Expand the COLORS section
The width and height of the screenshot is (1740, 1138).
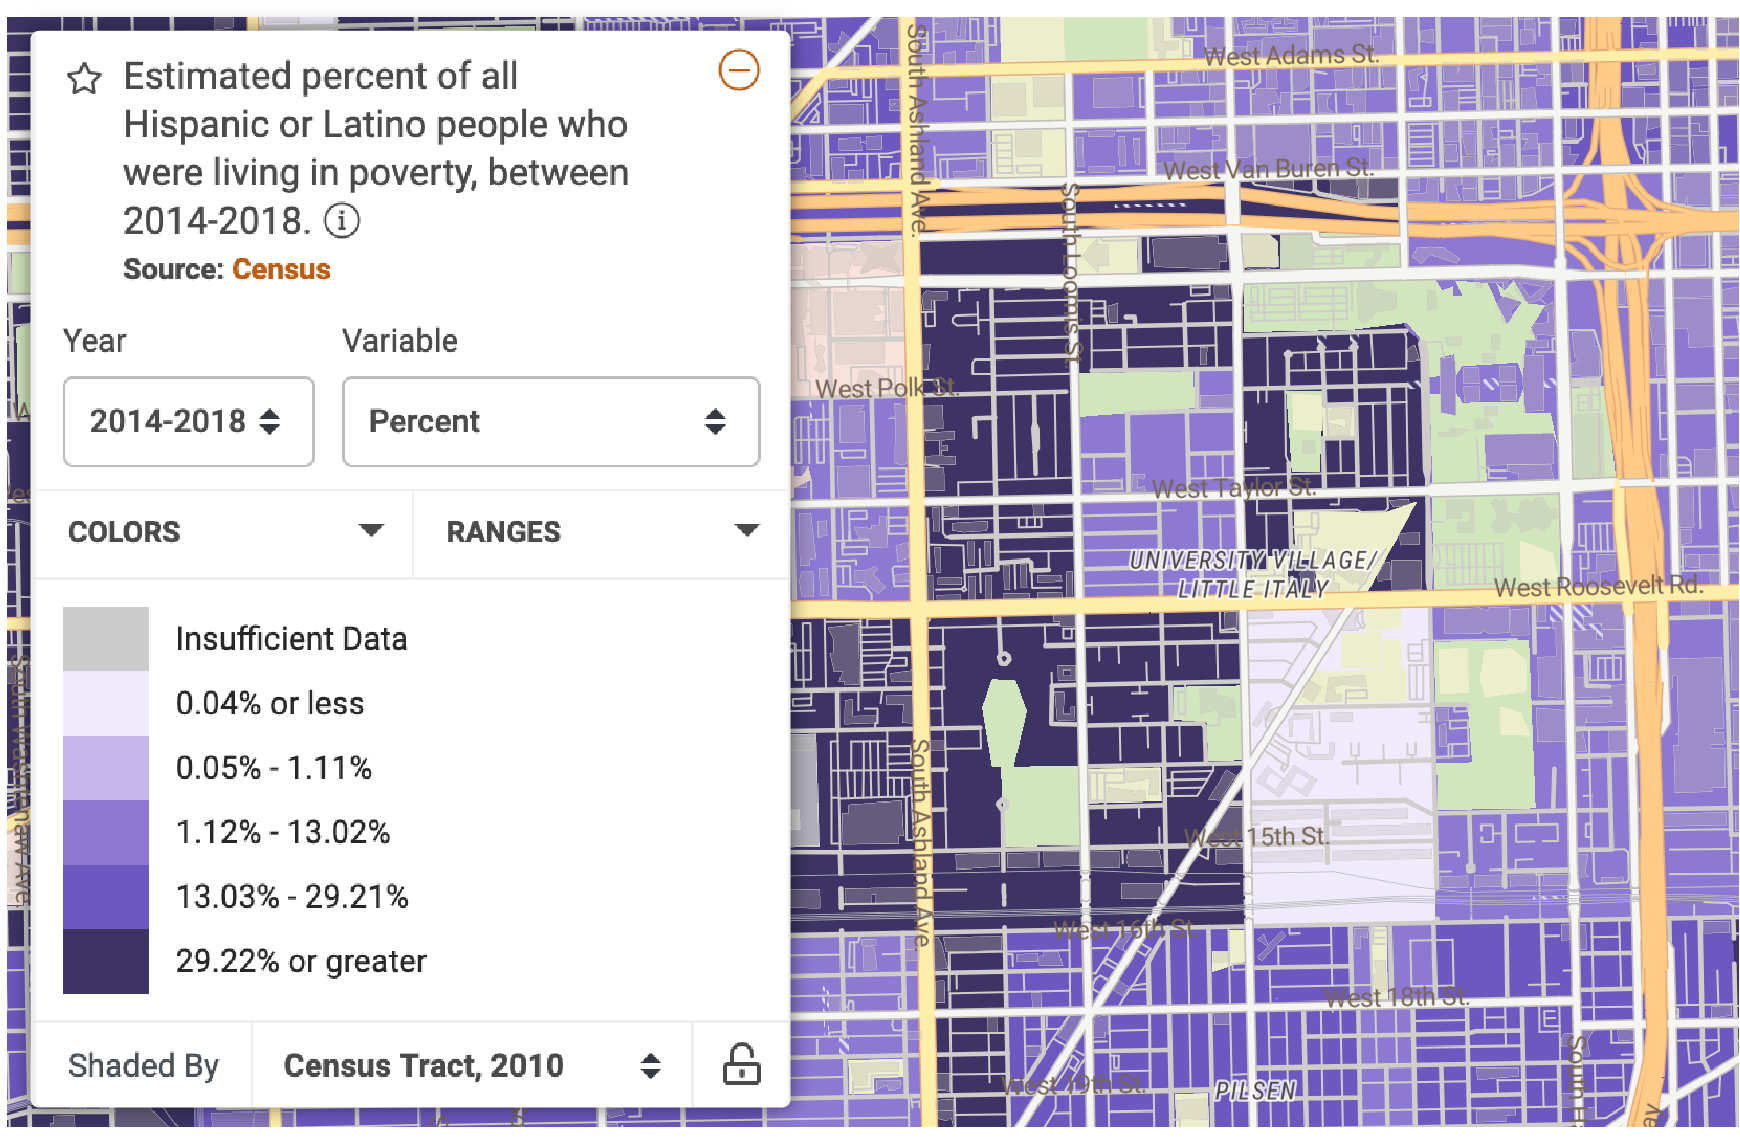tap(225, 531)
